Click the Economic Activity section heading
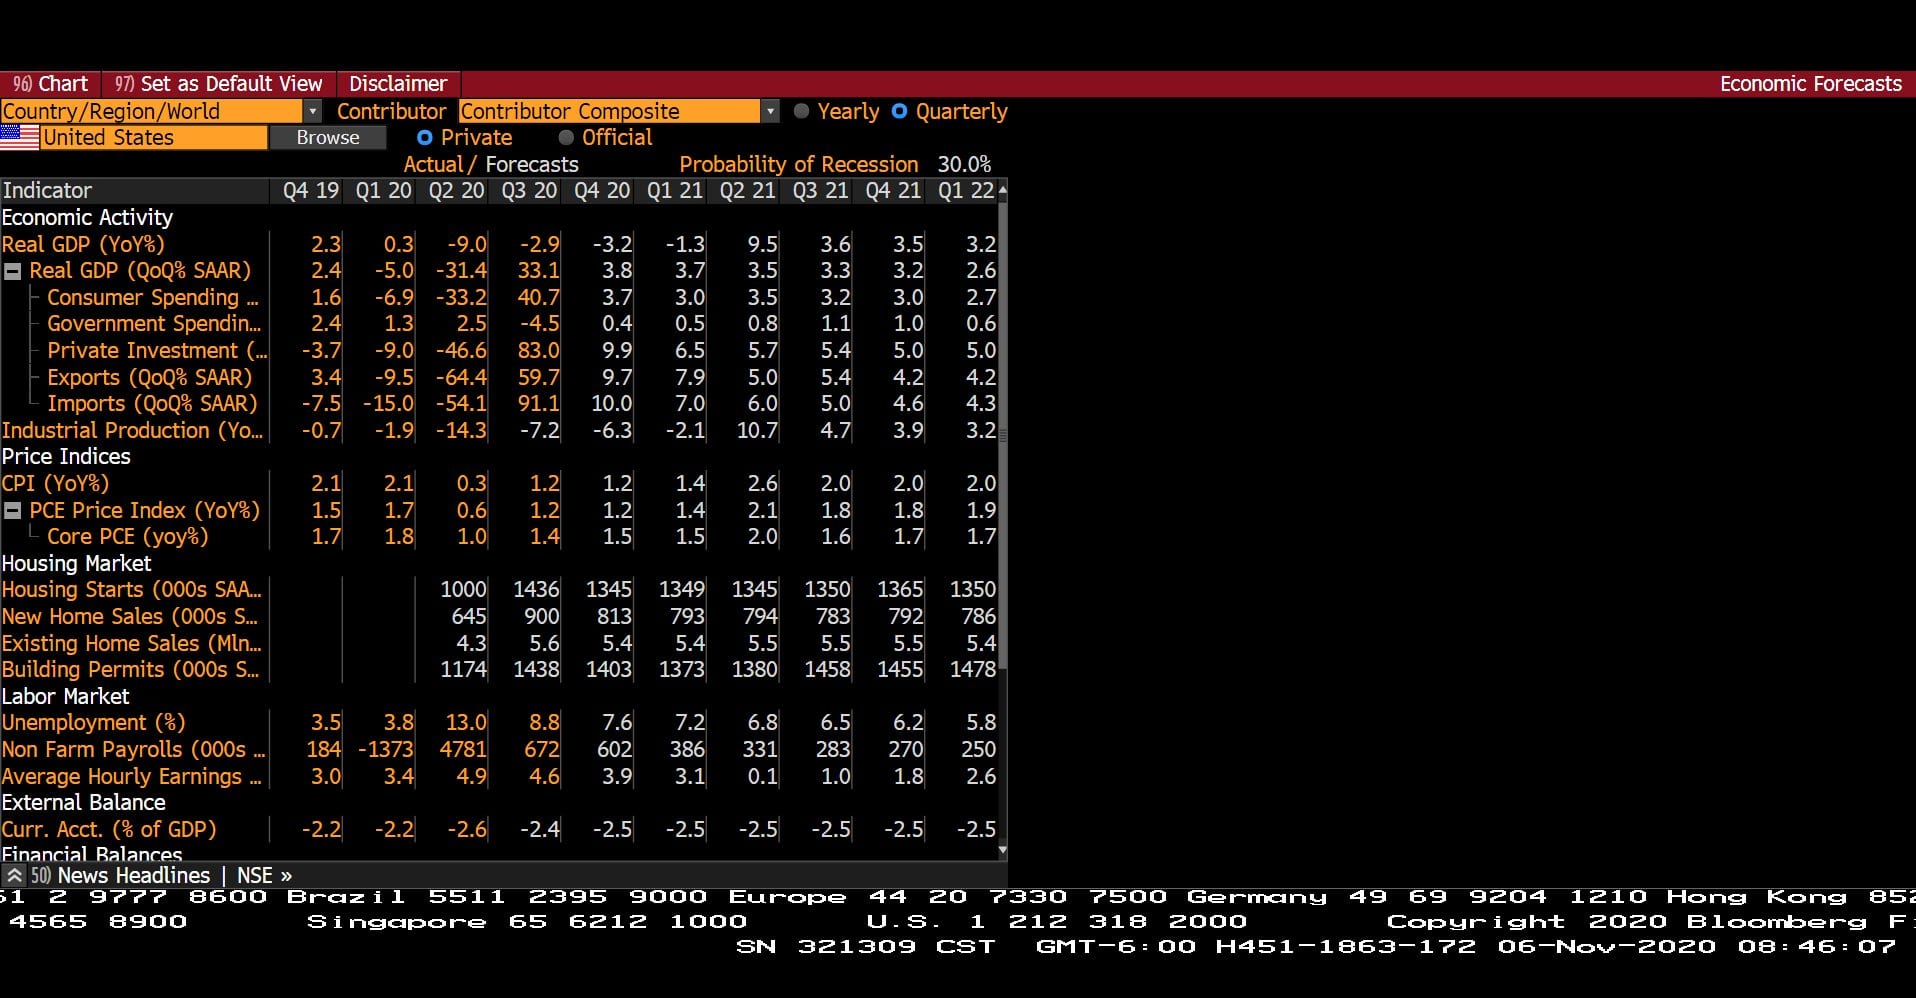 87,217
